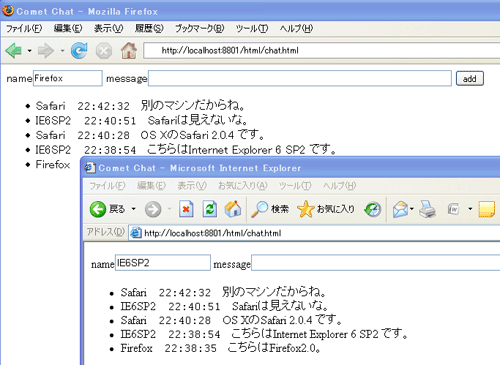
Task: Open Firefox back history dropdown arrow
Action: [29, 51]
